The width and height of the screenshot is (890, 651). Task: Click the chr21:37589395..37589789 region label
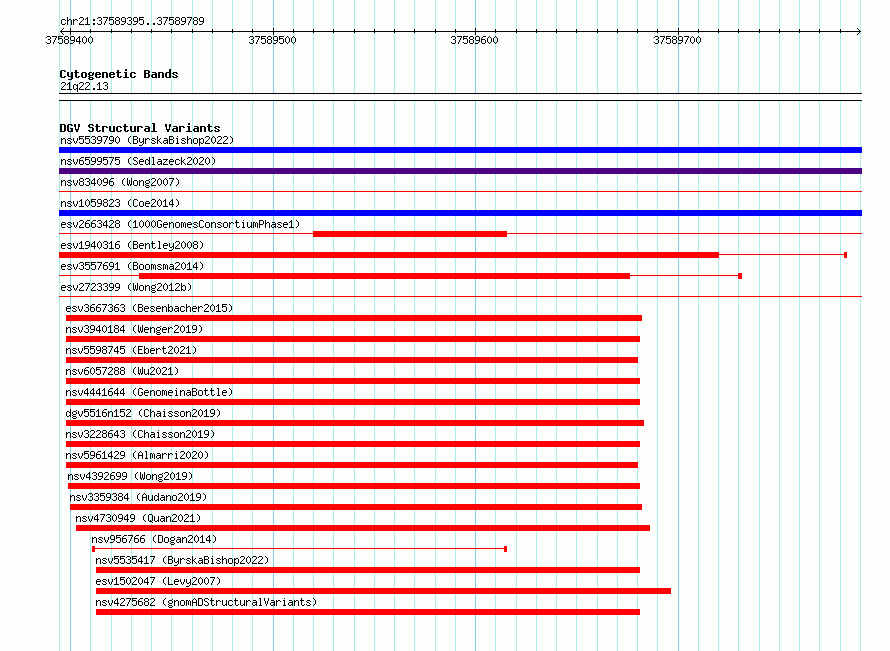point(132,21)
